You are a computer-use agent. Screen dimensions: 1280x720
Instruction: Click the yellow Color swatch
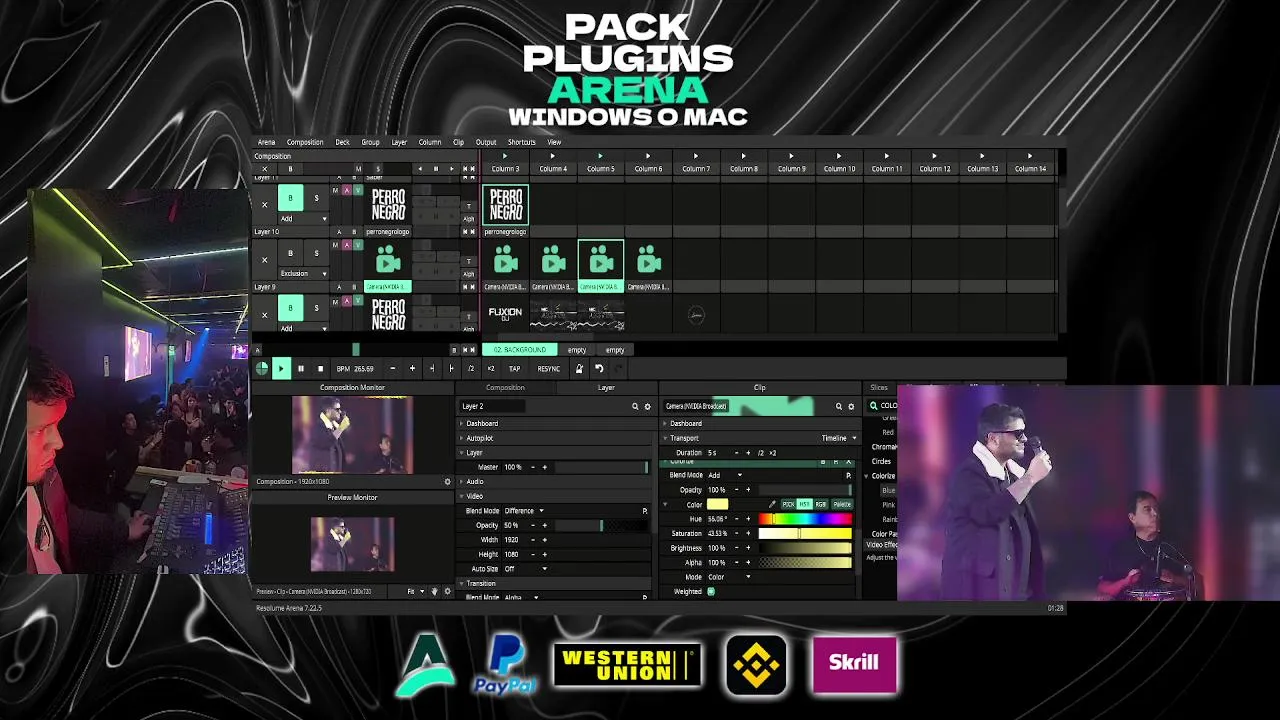(717, 505)
